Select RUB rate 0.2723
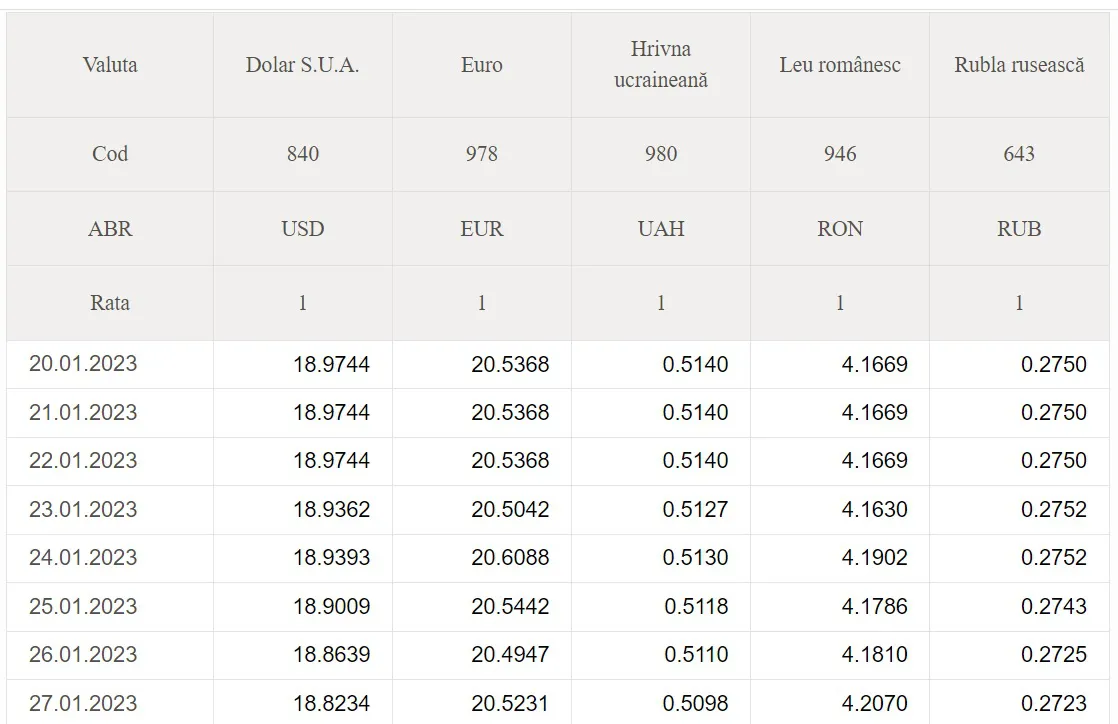This screenshot has height=724, width=1118. [x=1054, y=703]
